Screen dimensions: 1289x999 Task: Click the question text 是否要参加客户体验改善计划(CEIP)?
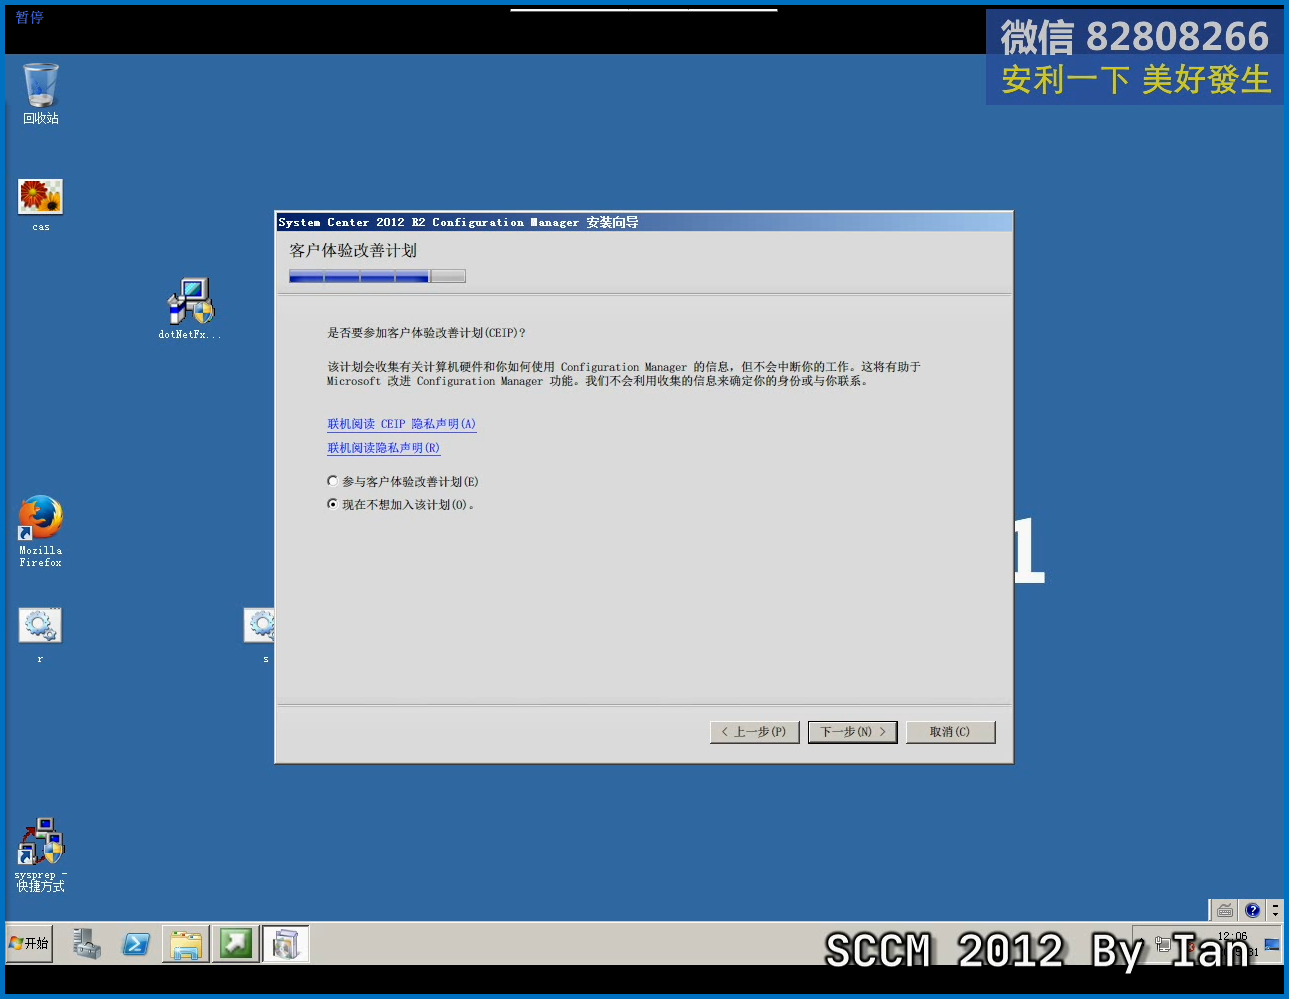(x=426, y=333)
